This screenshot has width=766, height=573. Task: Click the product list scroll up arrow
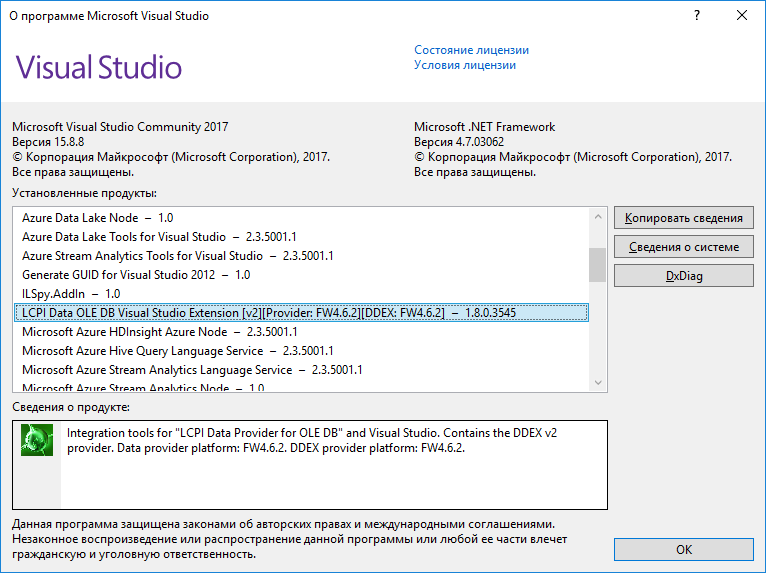click(598, 216)
